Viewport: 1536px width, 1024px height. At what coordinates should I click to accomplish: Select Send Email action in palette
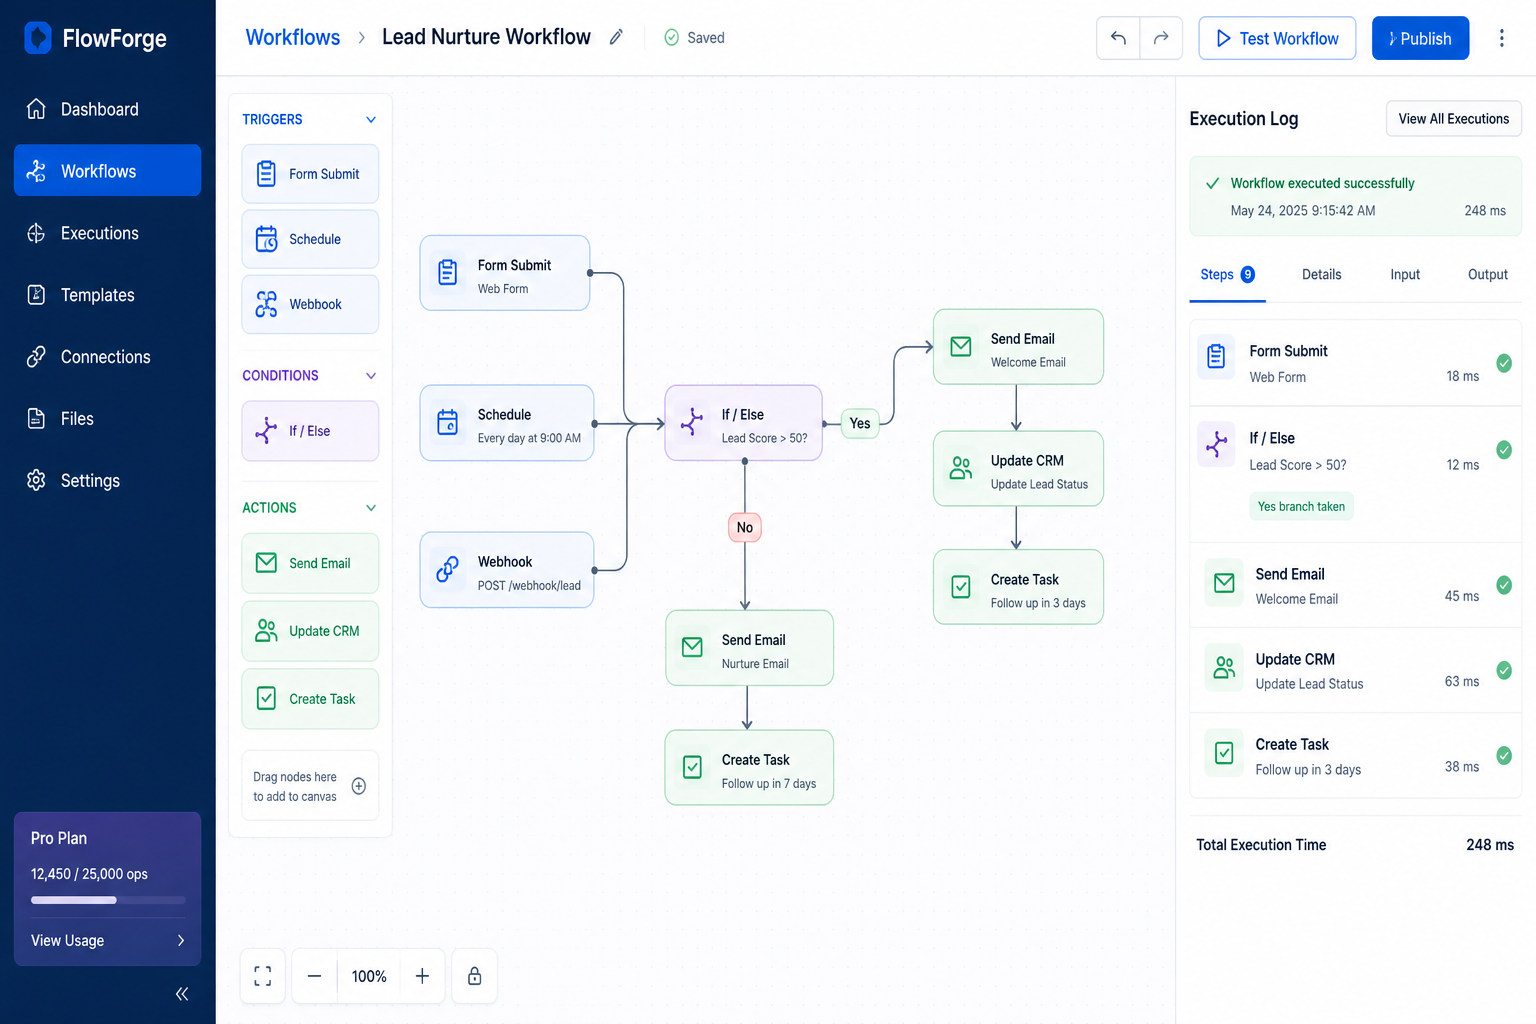310,563
